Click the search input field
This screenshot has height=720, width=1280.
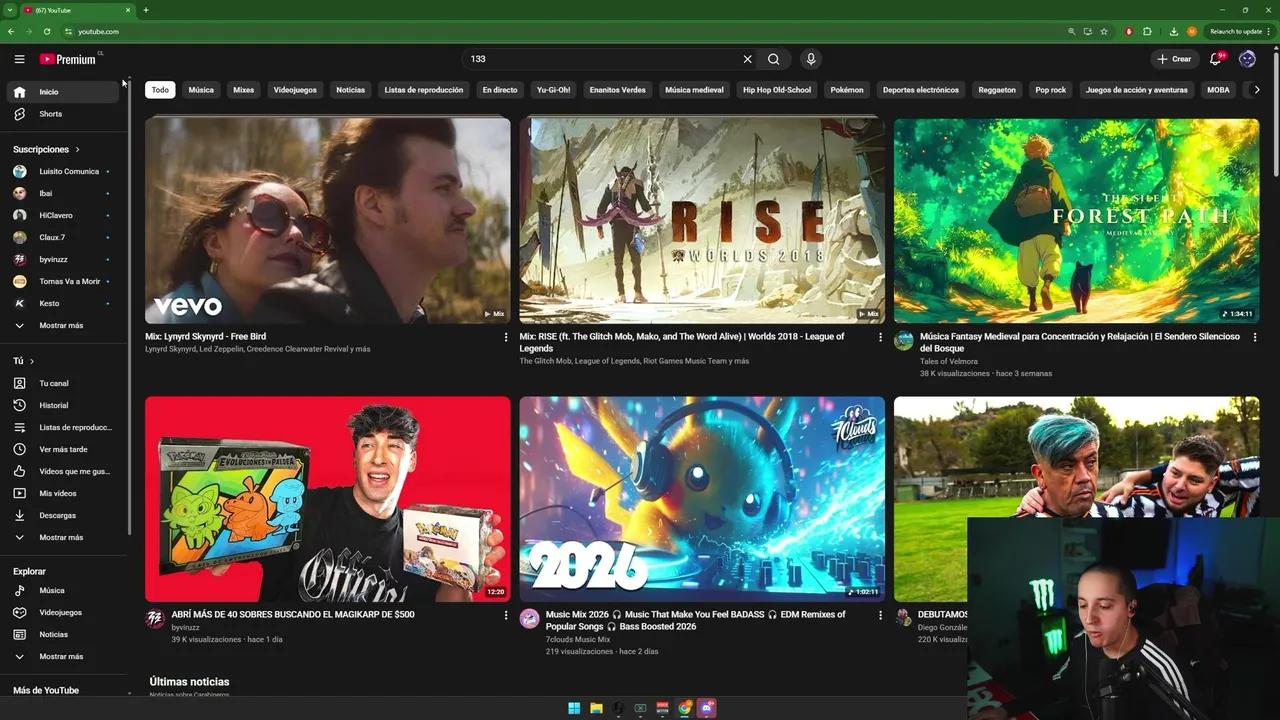pyautogui.click(x=602, y=59)
